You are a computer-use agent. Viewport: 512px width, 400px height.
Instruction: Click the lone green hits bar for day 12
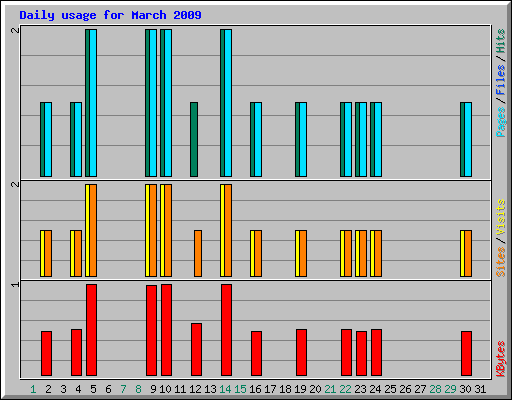coord(194,139)
